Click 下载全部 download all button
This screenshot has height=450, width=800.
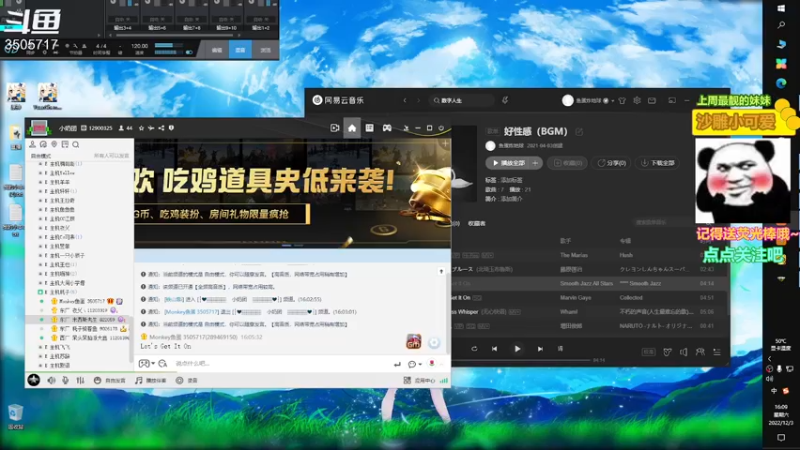click(658, 163)
